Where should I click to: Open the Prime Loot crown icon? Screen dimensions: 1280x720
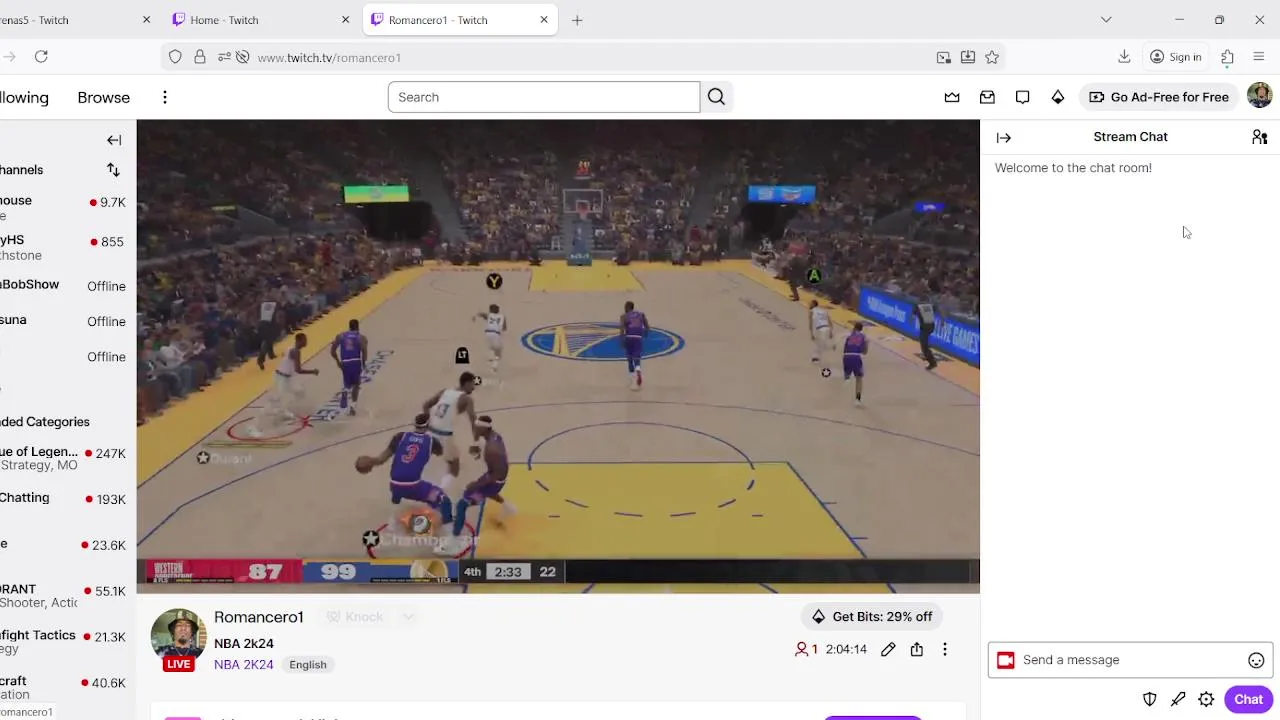click(952, 97)
